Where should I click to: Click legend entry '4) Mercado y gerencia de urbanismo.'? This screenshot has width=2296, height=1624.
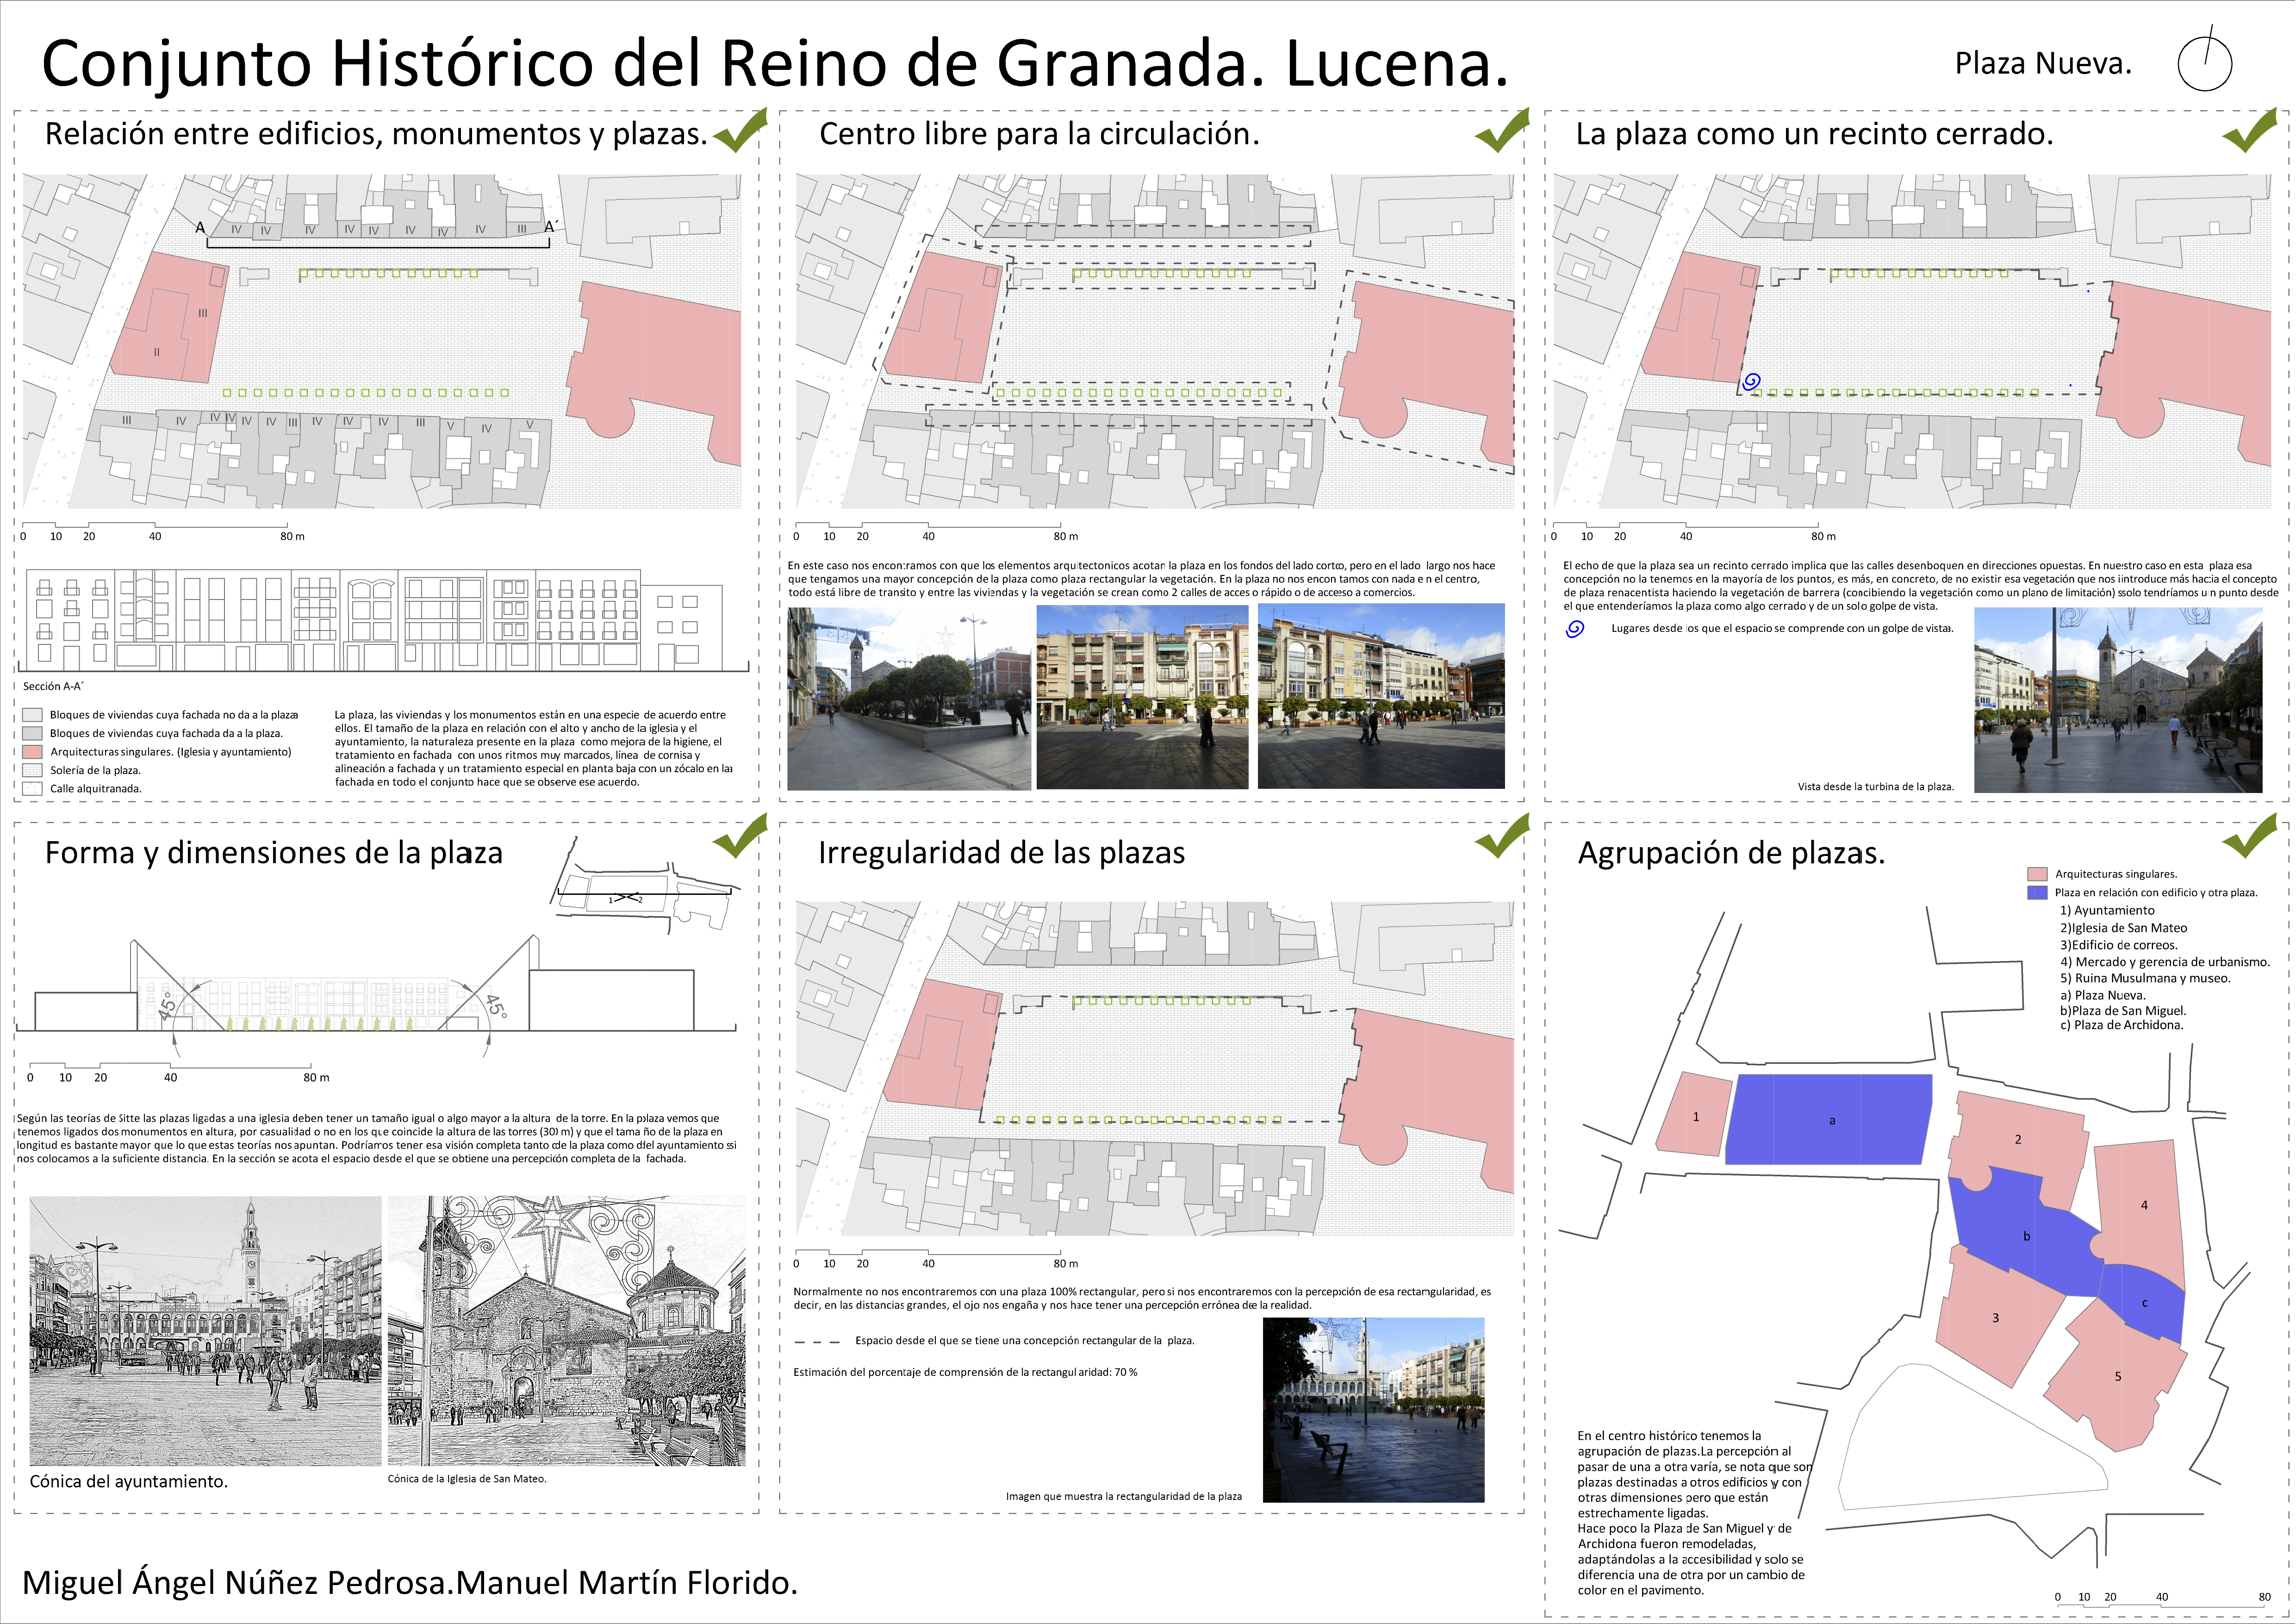coord(2164,962)
